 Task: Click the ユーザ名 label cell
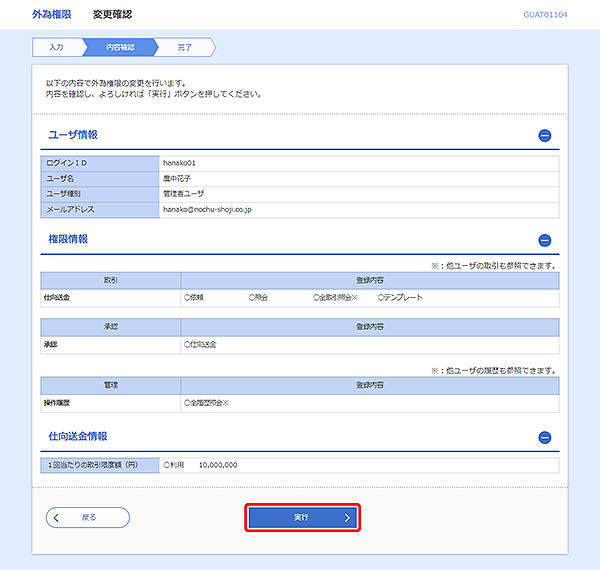tap(100, 179)
